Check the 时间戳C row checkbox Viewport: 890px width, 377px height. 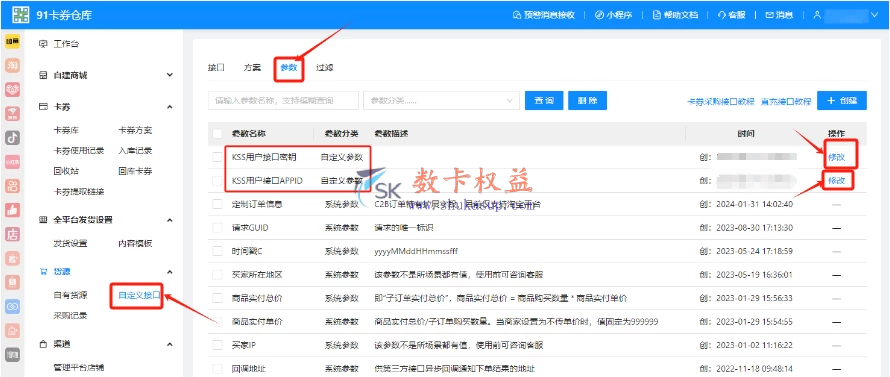[217, 251]
